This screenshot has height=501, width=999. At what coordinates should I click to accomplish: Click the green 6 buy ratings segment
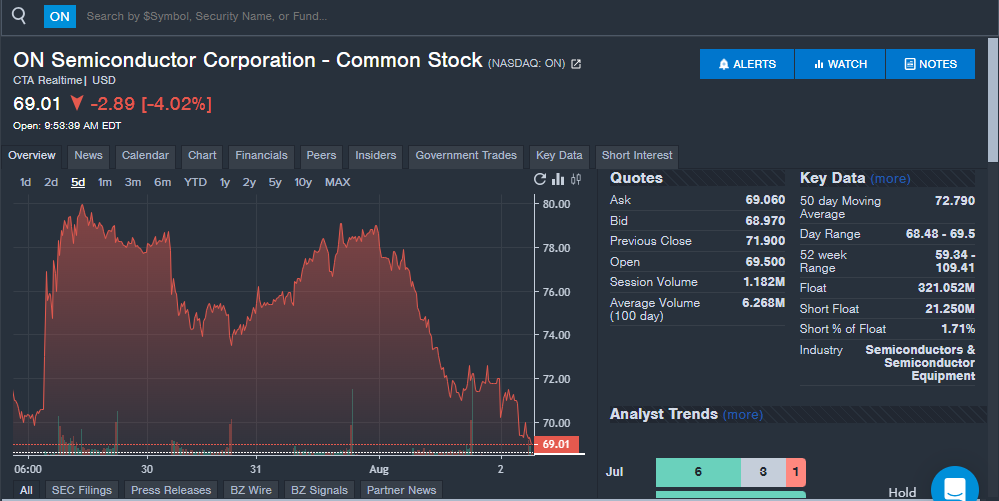[x=698, y=472]
